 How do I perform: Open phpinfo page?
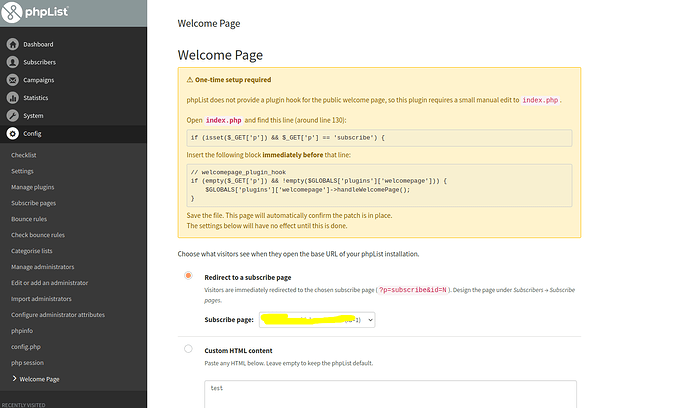click(x=22, y=331)
